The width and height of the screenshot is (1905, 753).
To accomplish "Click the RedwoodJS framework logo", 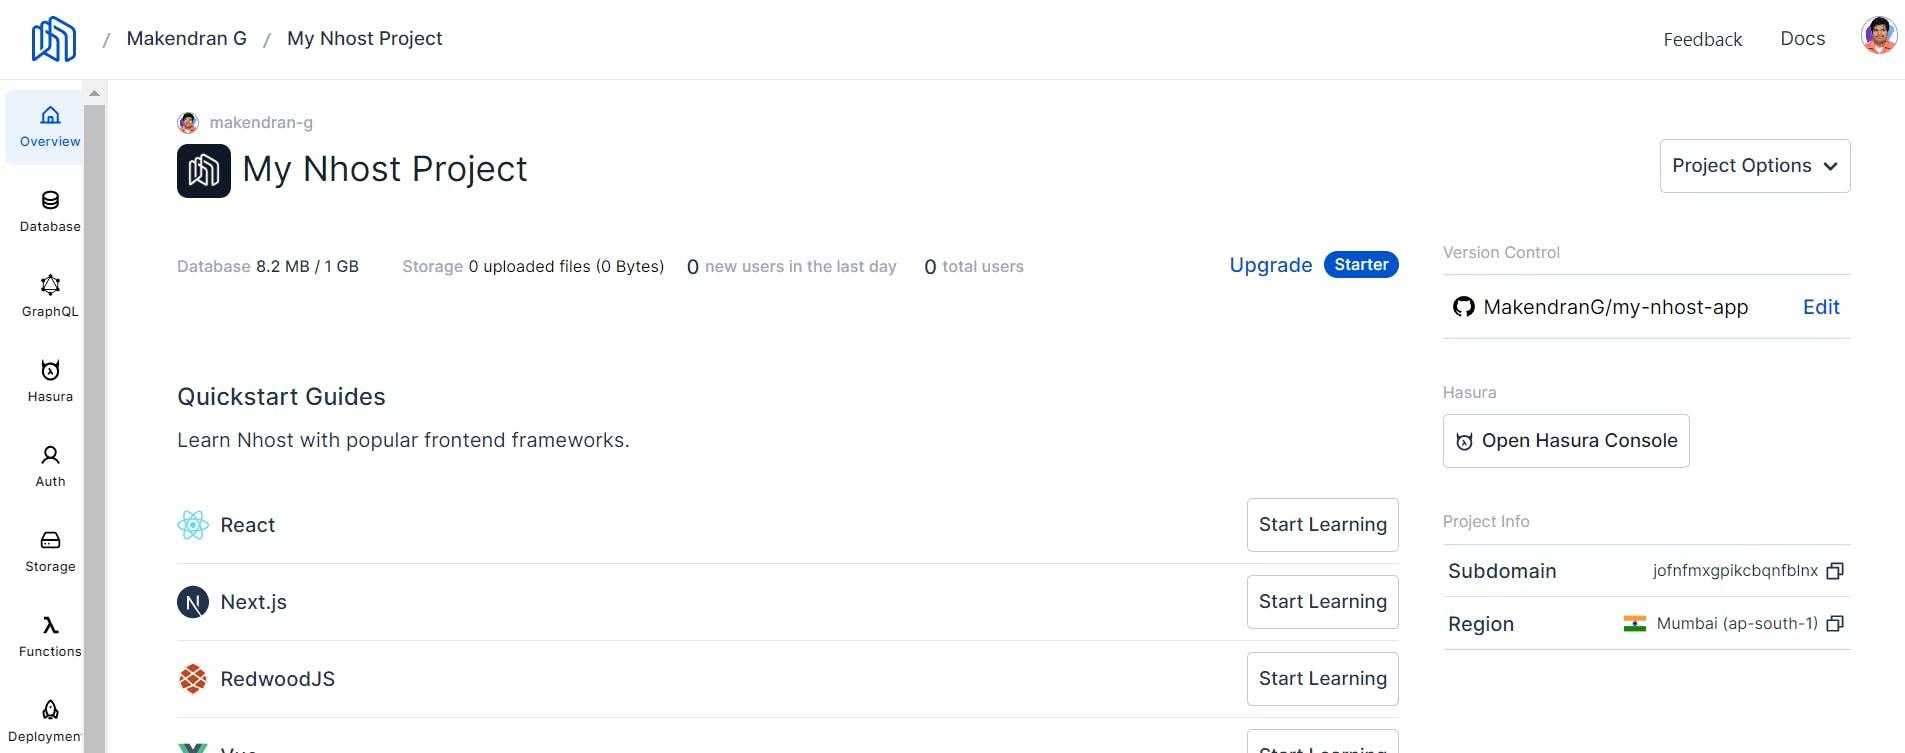I will click(193, 679).
